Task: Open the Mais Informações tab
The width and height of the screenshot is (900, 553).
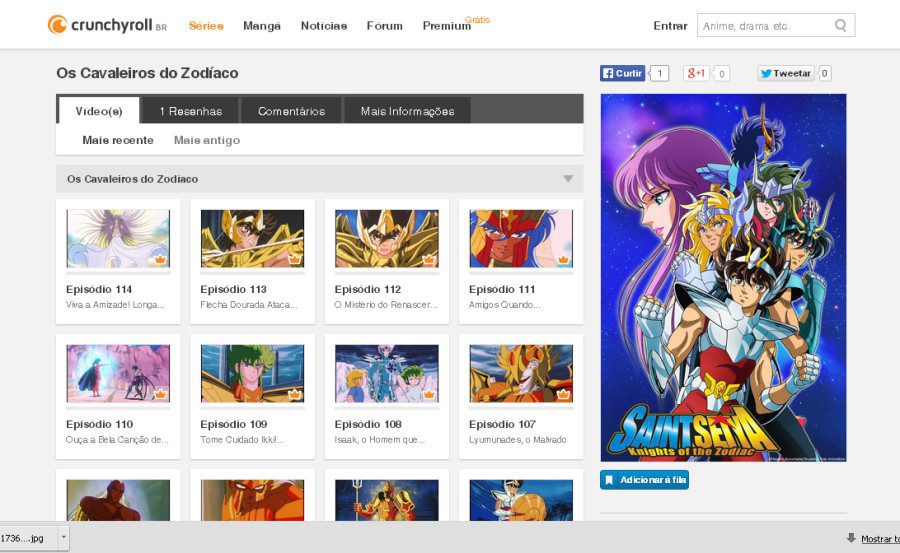Action: (407, 111)
